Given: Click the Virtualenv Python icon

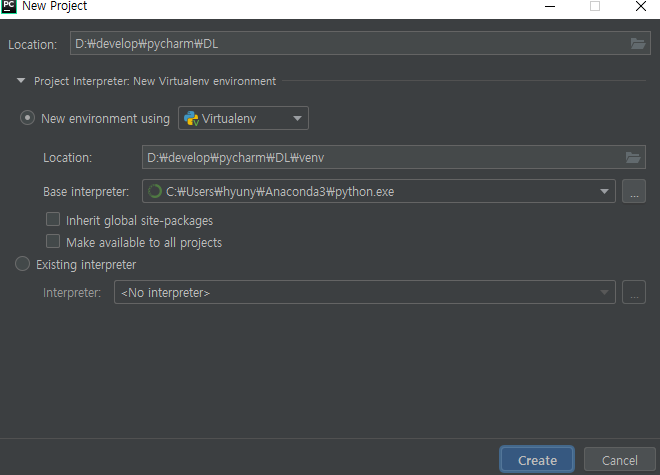Looking at the screenshot, I should click(192, 118).
